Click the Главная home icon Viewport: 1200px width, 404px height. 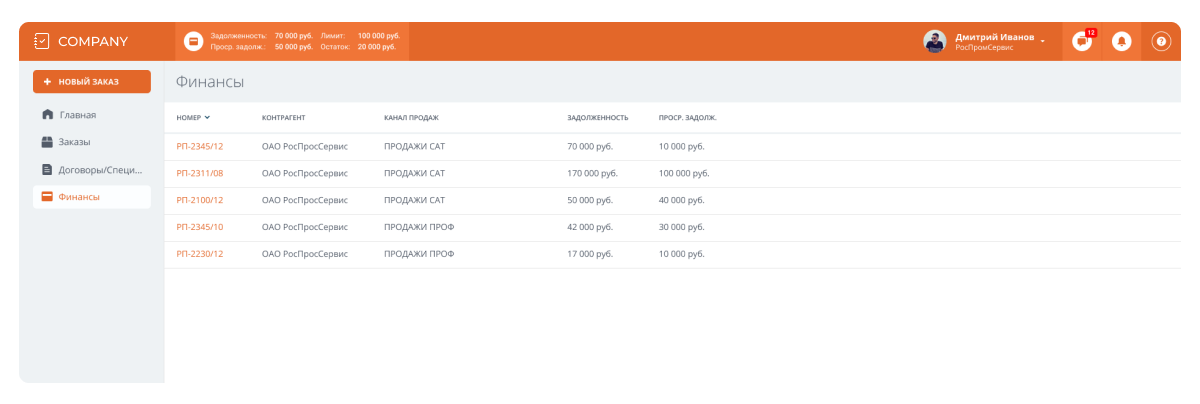point(47,115)
